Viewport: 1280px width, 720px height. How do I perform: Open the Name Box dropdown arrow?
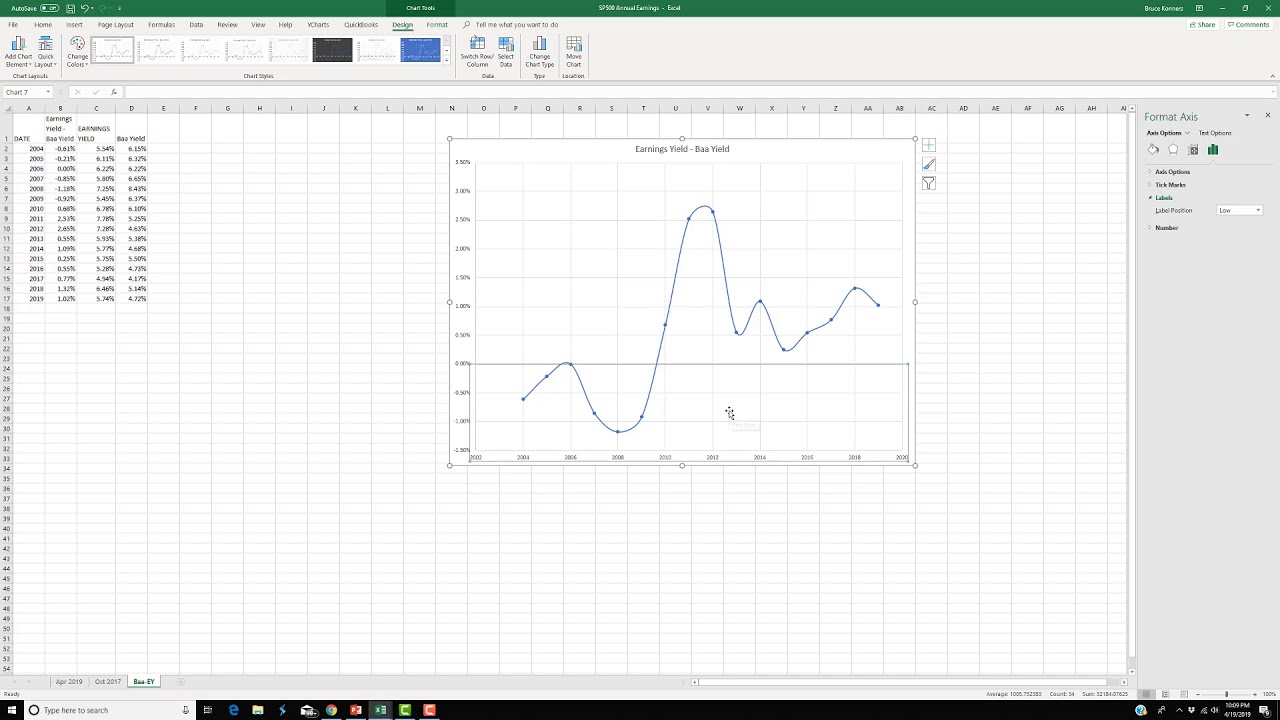(x=46, y=92)
